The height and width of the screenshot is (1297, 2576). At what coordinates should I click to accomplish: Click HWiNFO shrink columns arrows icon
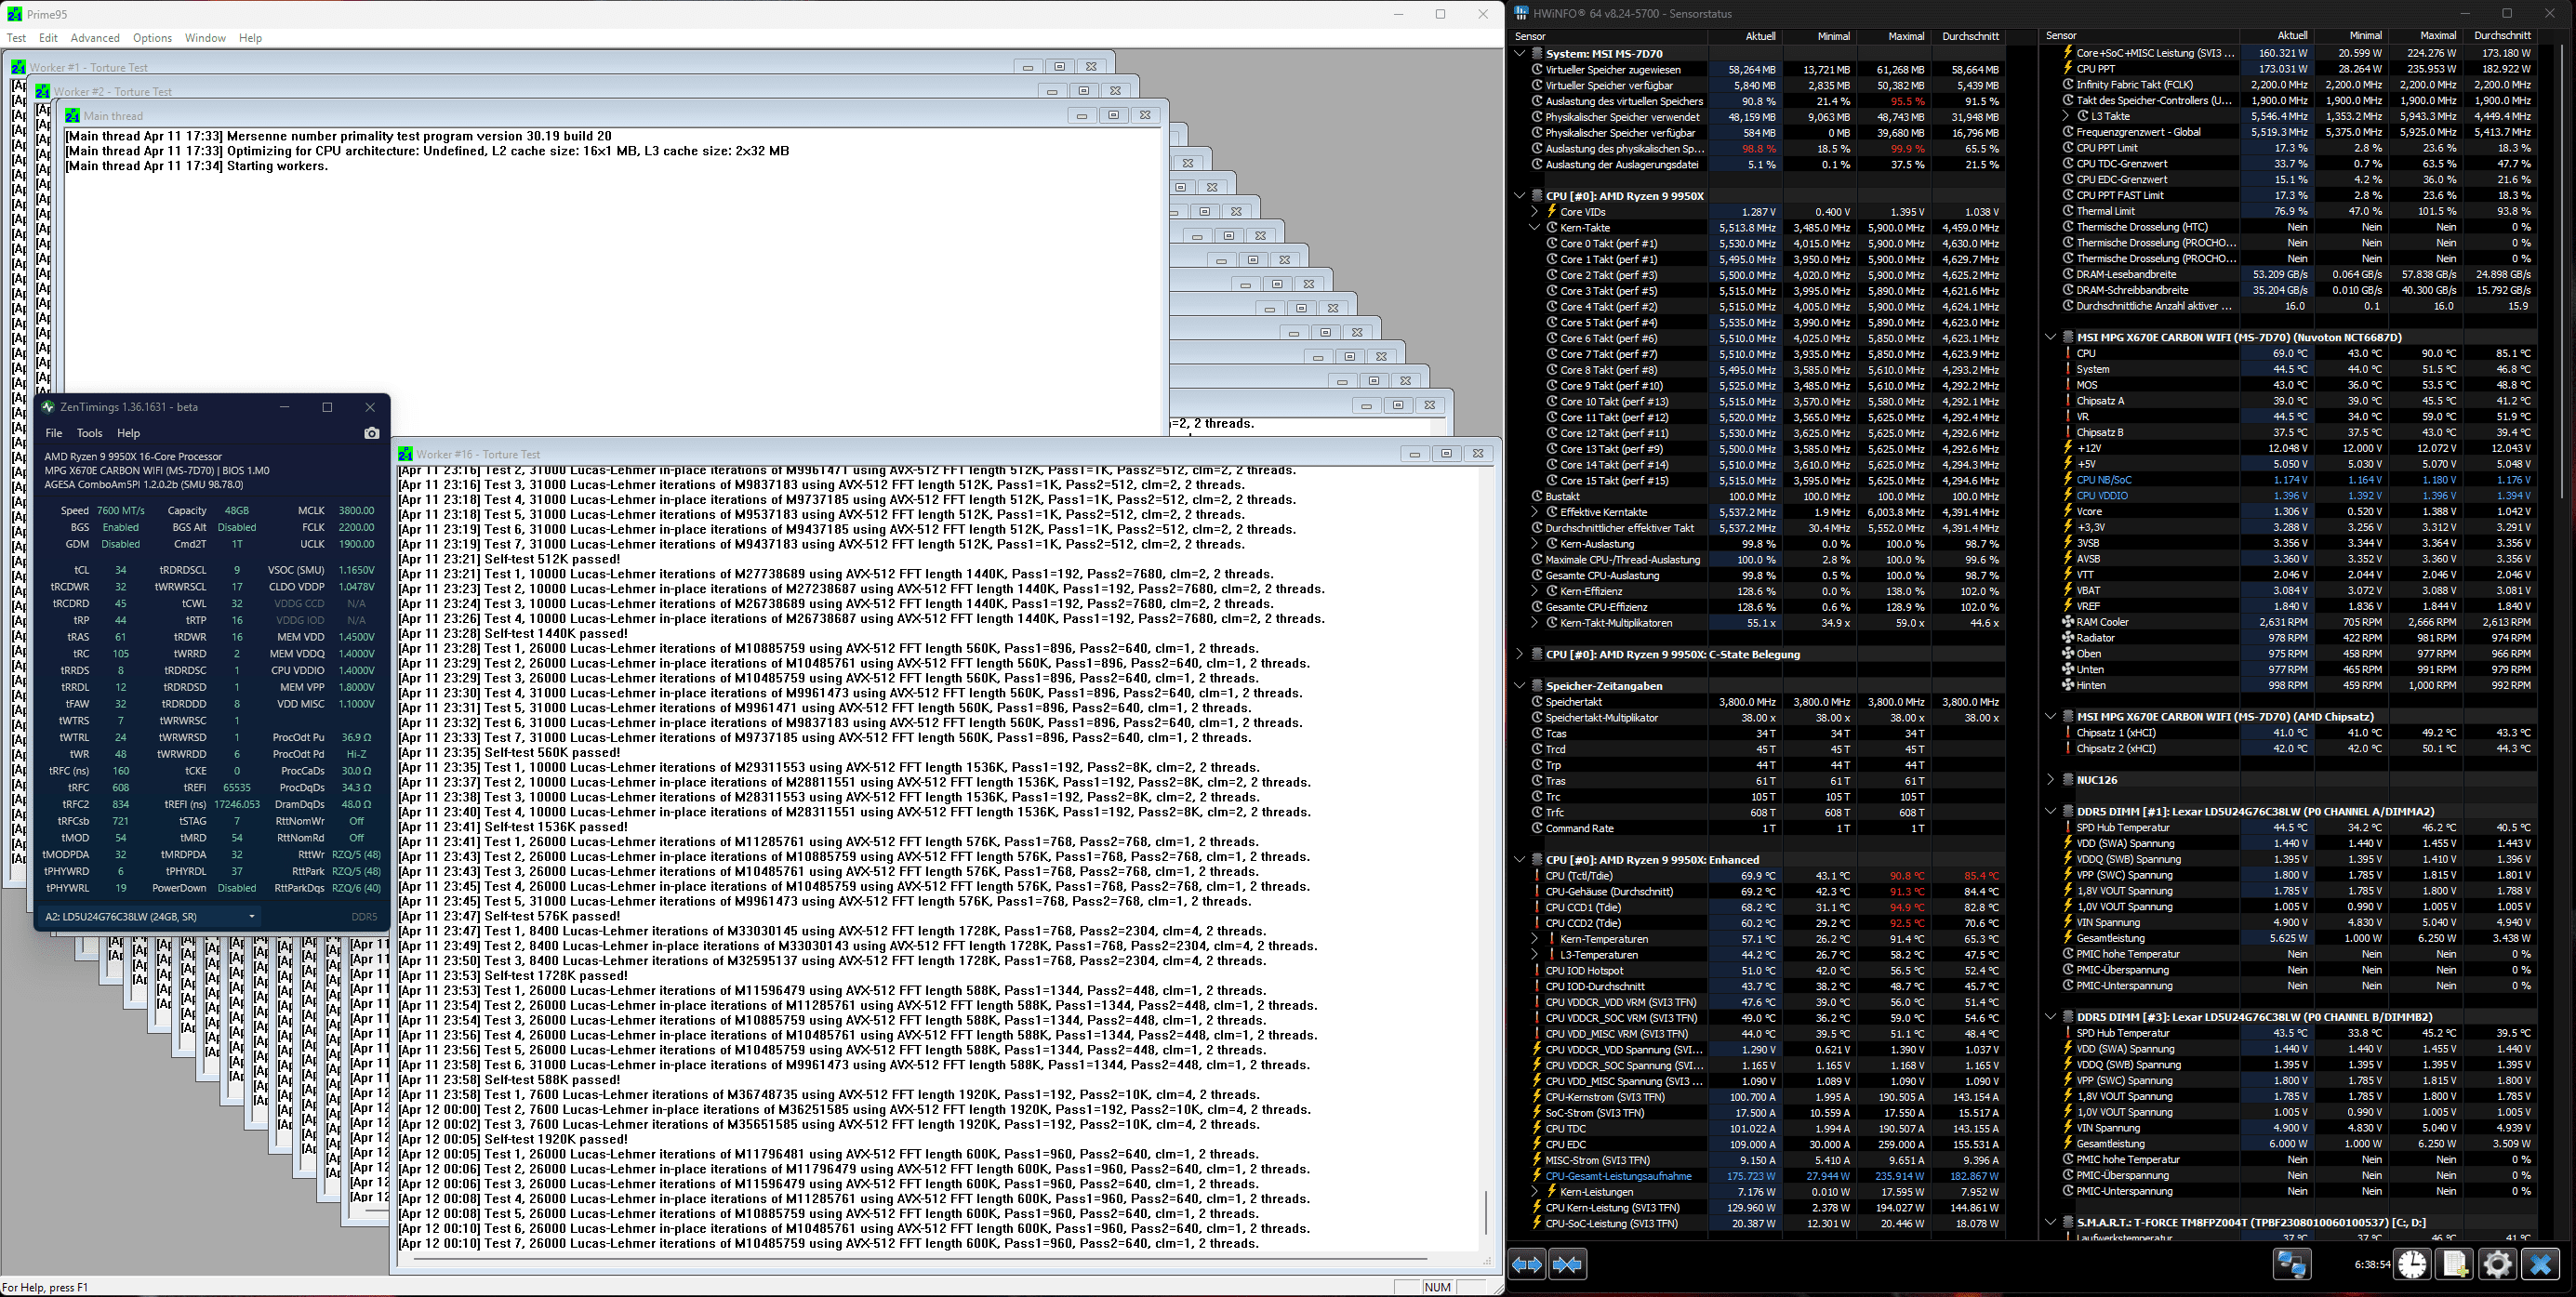pyautogui.click(x=1567, y=1264)
